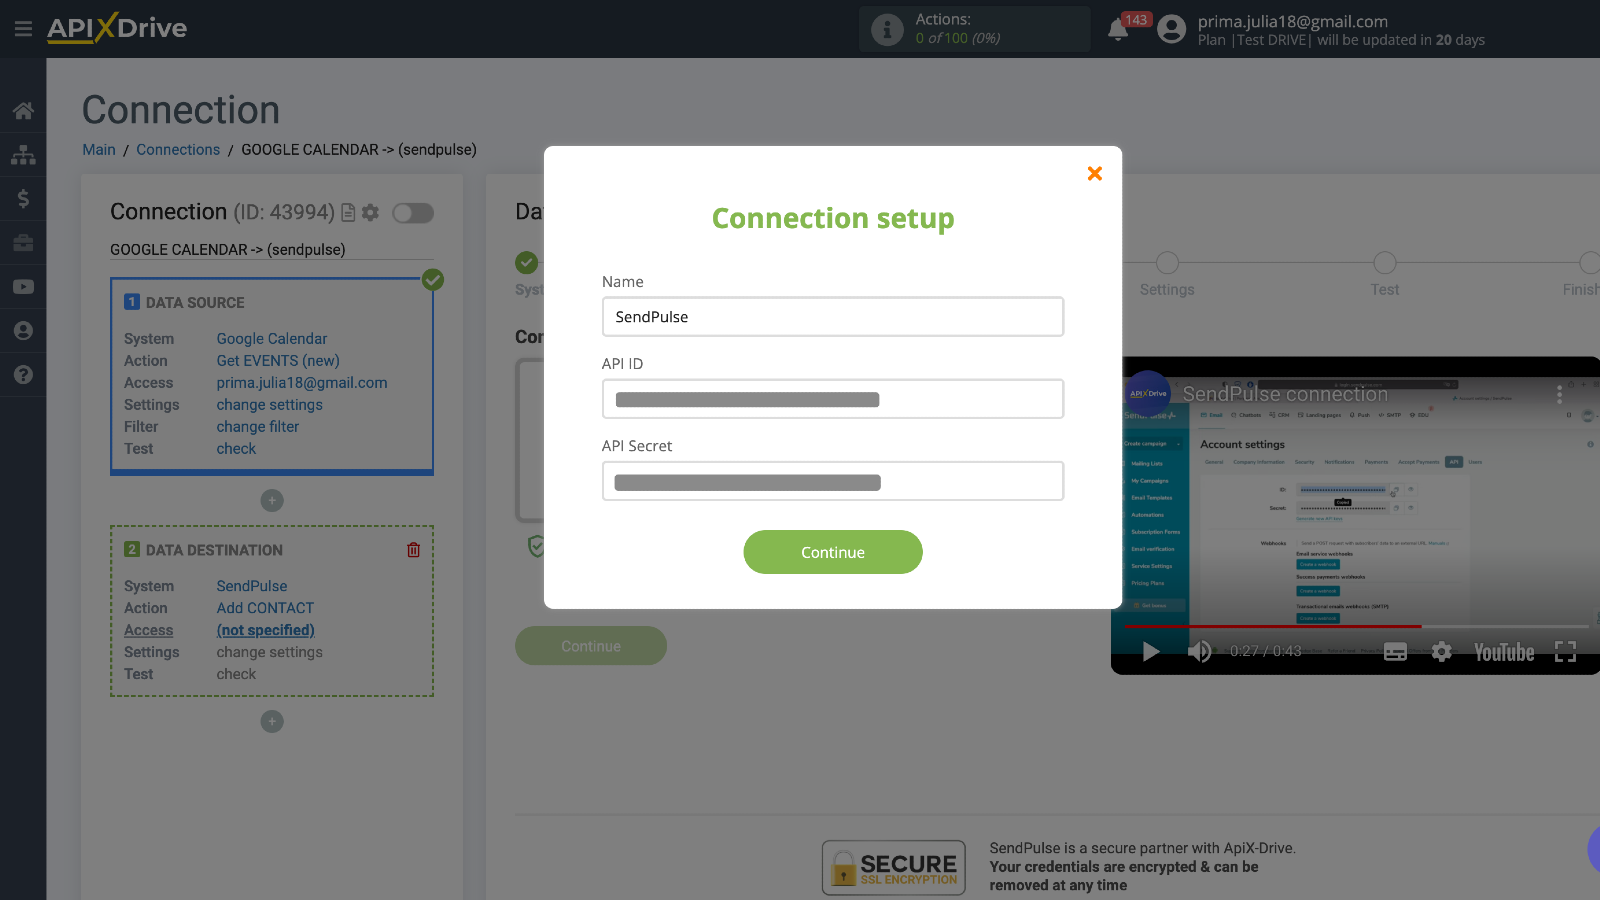This screenshot has height=900, width=1600.
Task: Click the notifications bell icon
Action: [1118, 30]
